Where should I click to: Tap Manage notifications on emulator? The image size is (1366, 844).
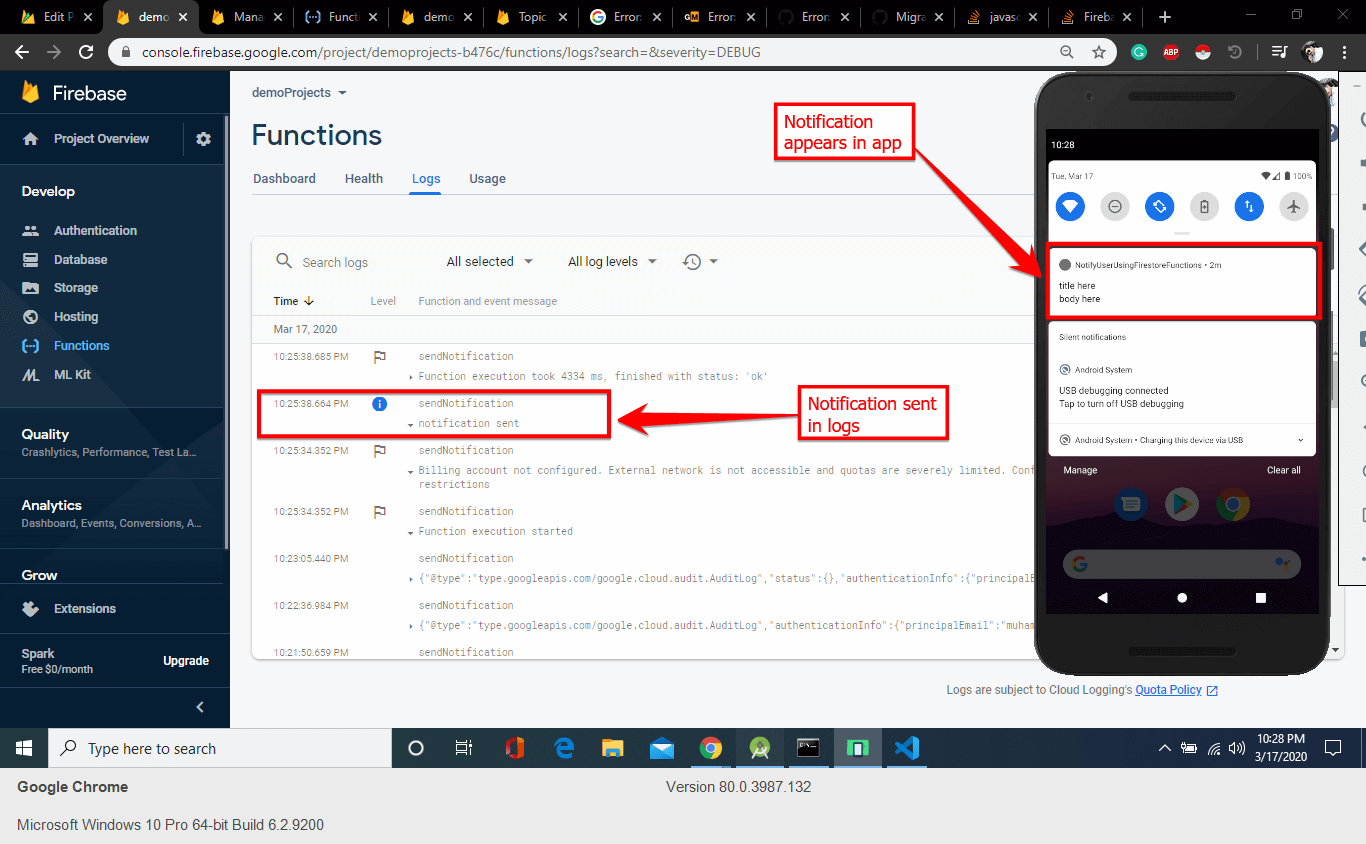(1080, 470)
